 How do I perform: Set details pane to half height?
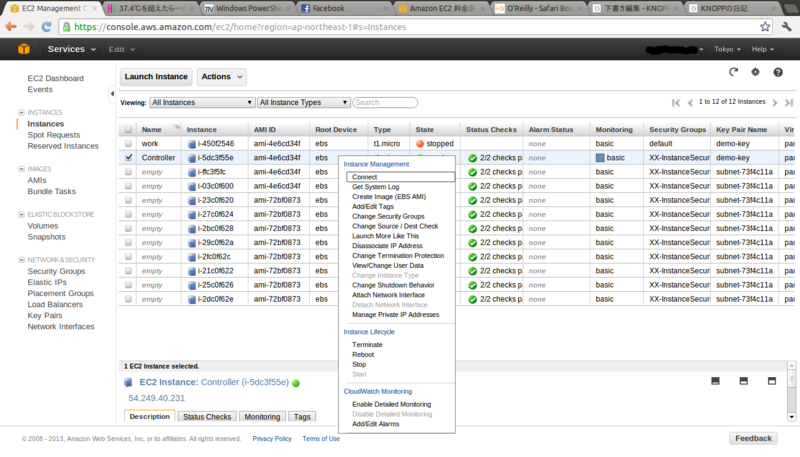coord(743,381)
